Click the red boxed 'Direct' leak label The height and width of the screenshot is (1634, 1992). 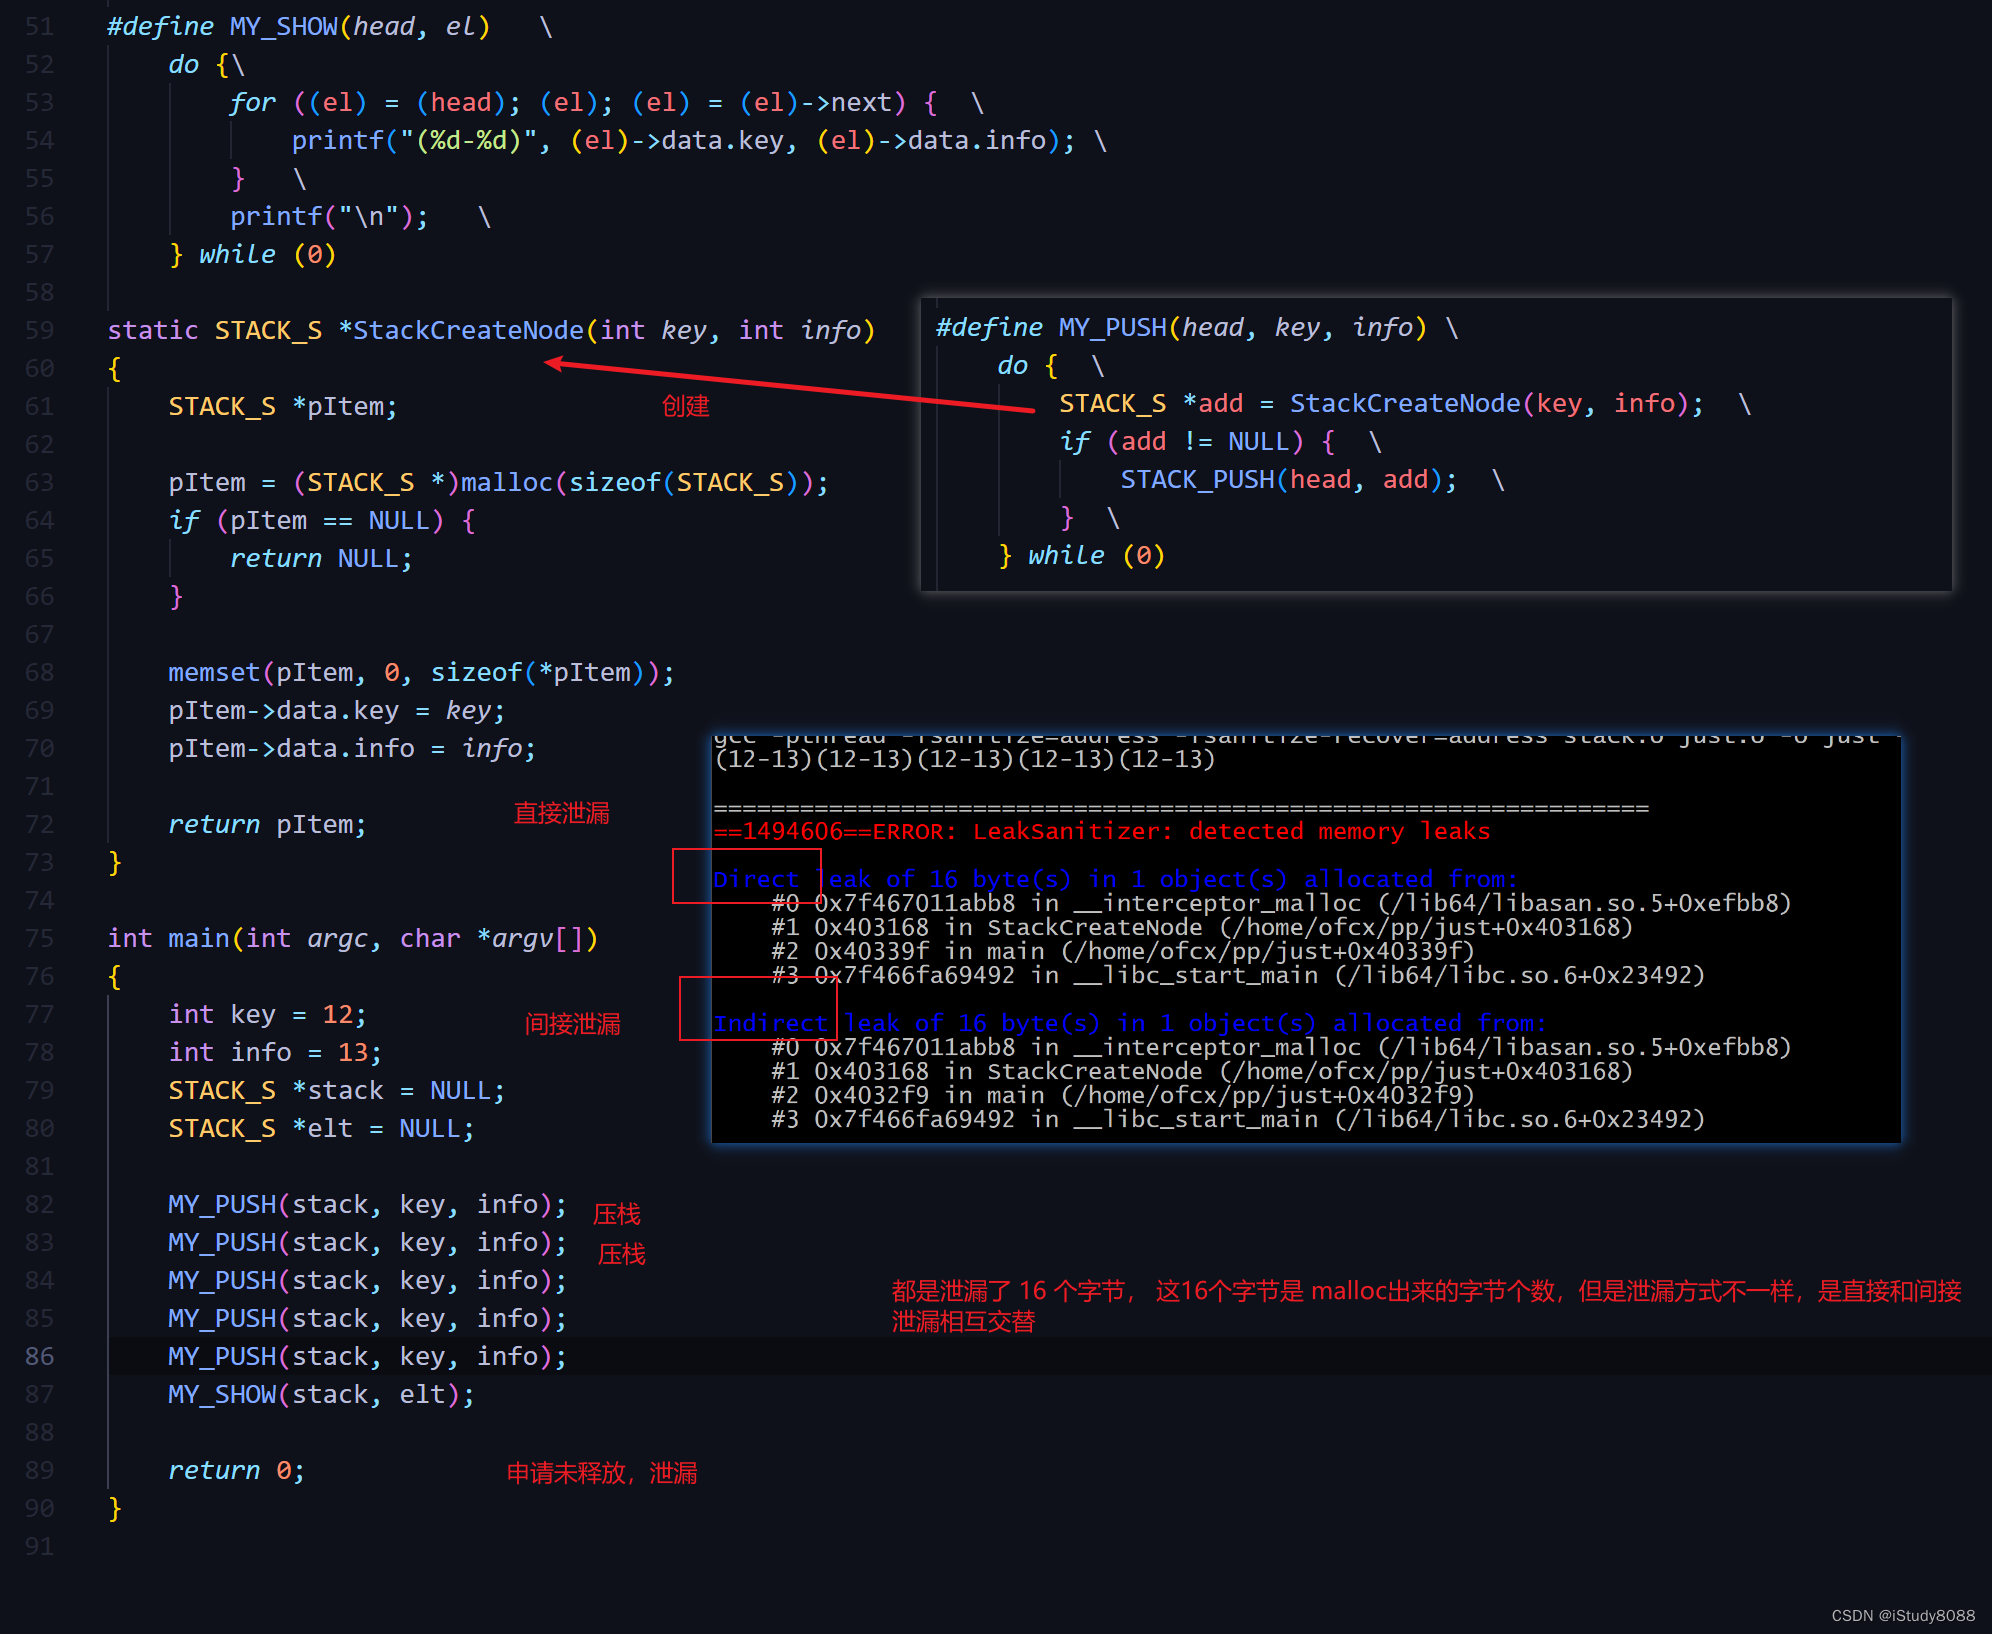(755, 879)
